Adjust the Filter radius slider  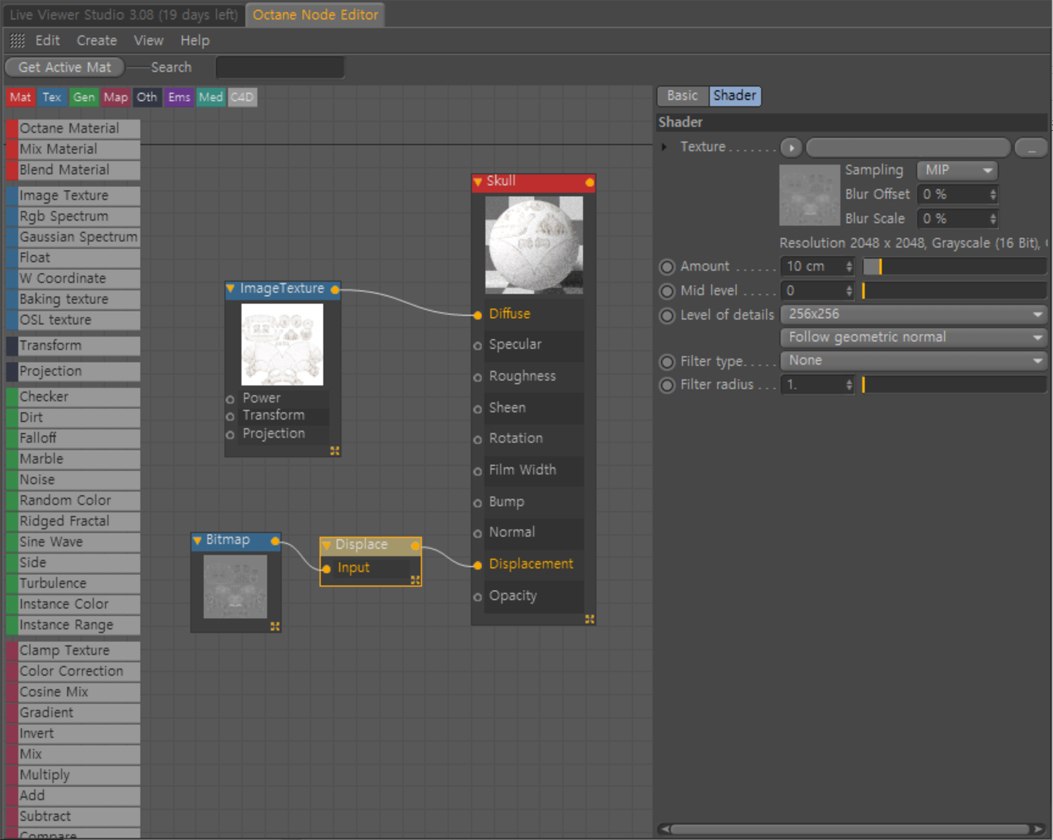(x=954, y=385)
